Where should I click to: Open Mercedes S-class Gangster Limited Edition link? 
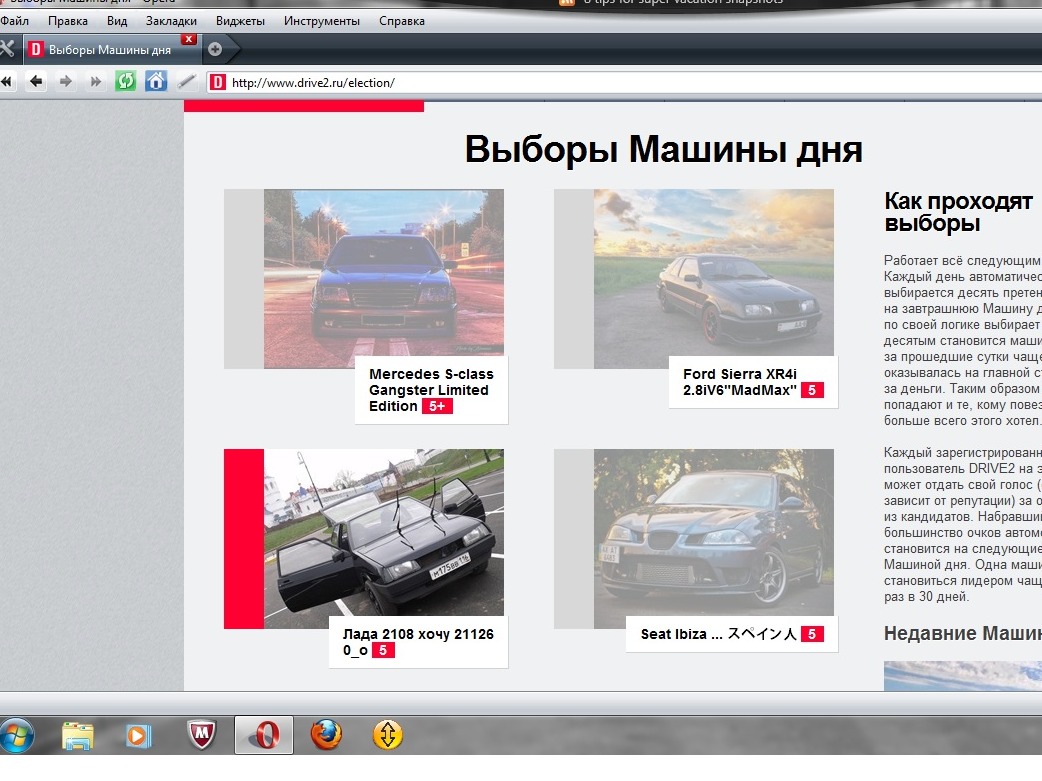[430, 390]
